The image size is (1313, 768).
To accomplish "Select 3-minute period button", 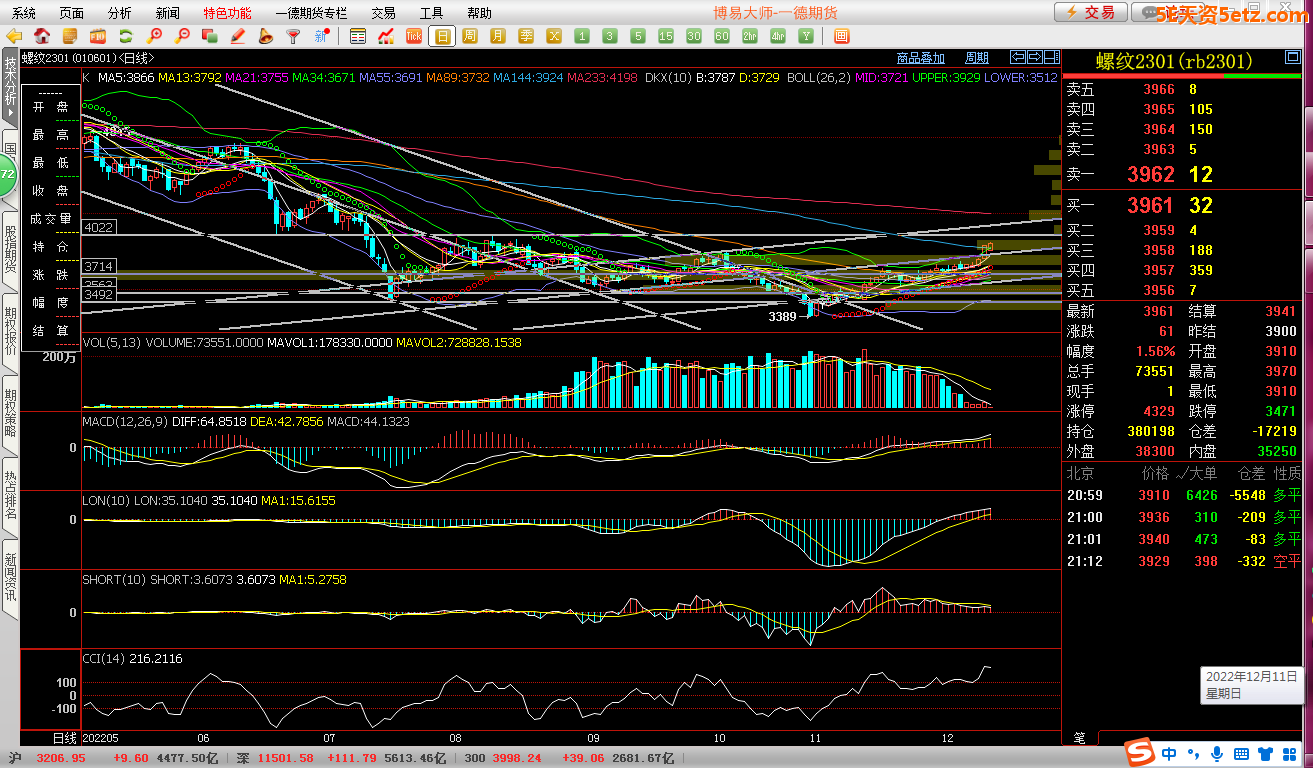I will [609, 36].
